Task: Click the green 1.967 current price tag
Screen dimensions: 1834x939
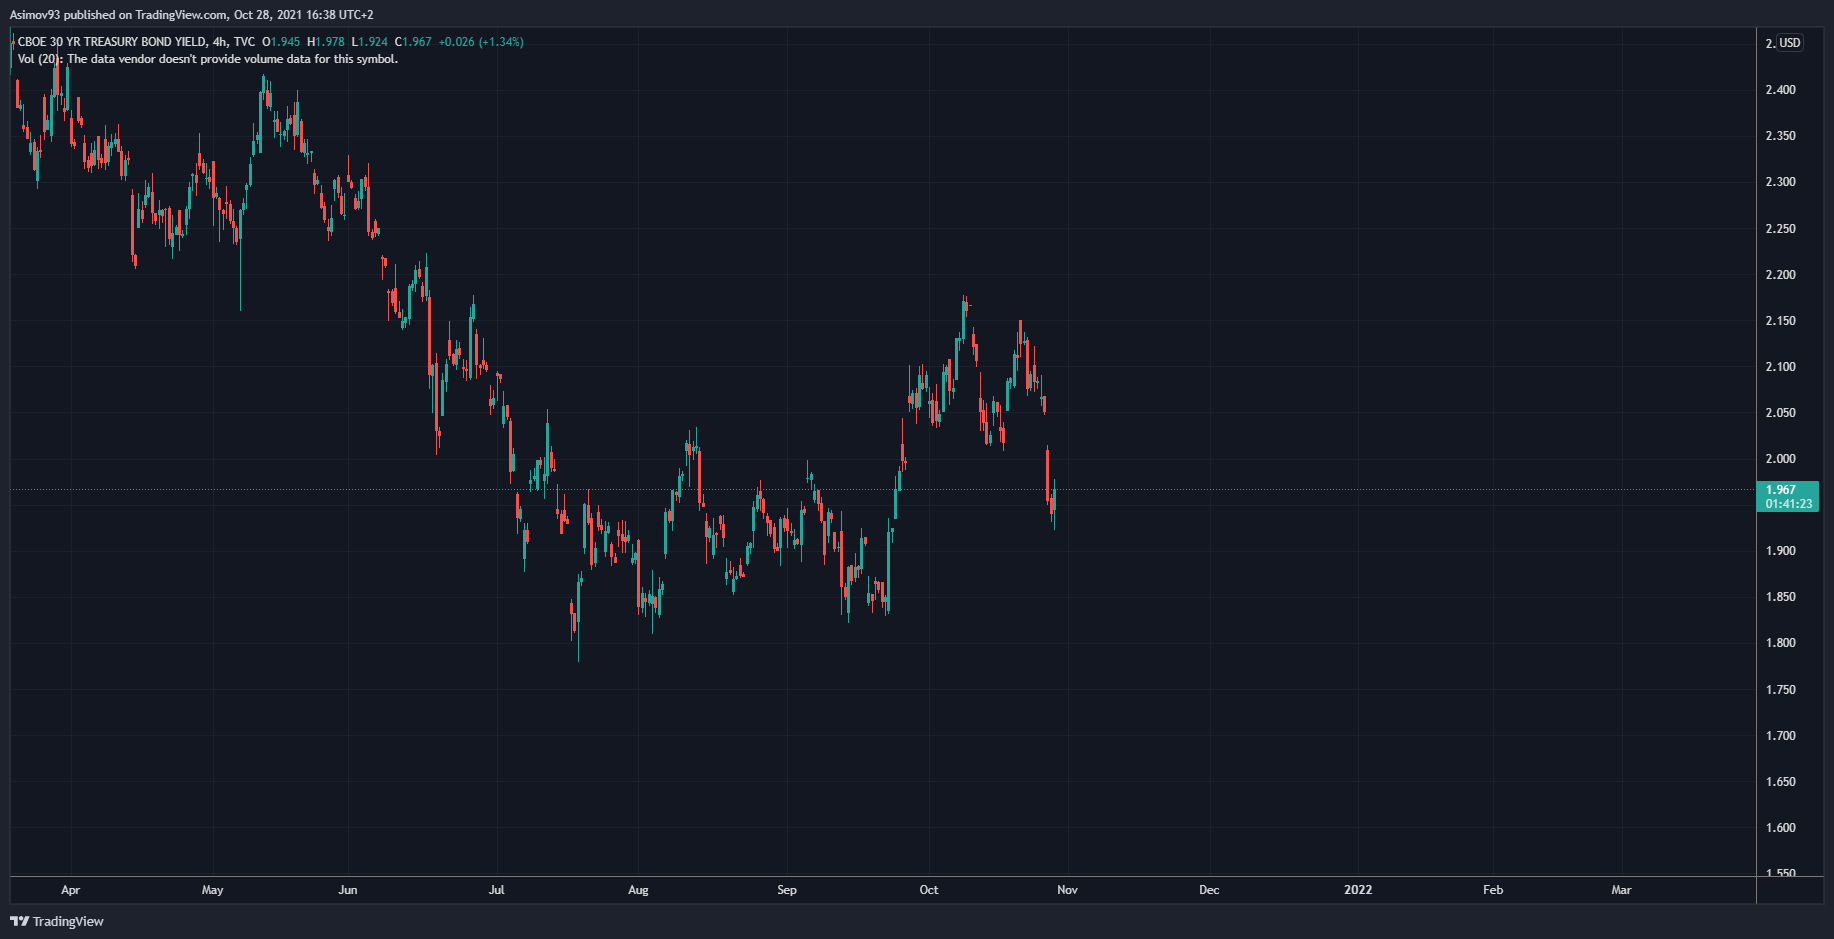Action: click(1781, 489)
